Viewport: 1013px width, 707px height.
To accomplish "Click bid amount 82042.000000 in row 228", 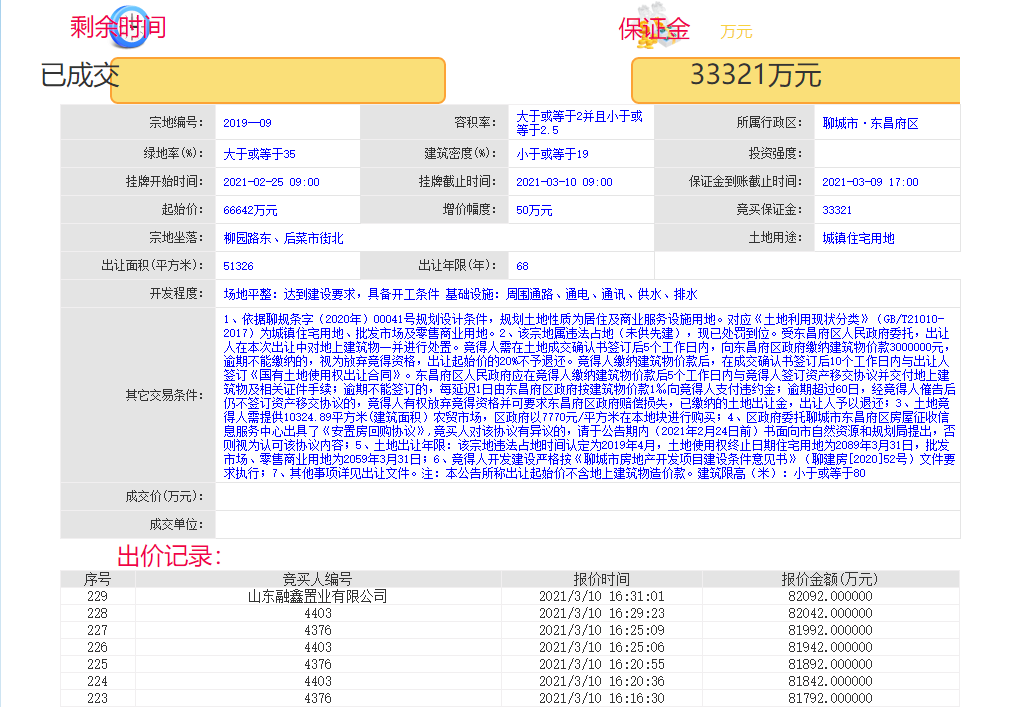I will 829,613.
